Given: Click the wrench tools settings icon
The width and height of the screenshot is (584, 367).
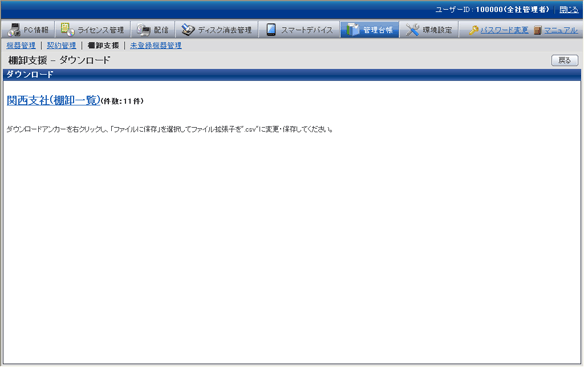Looking at the screenshot, I should [412, 30].
